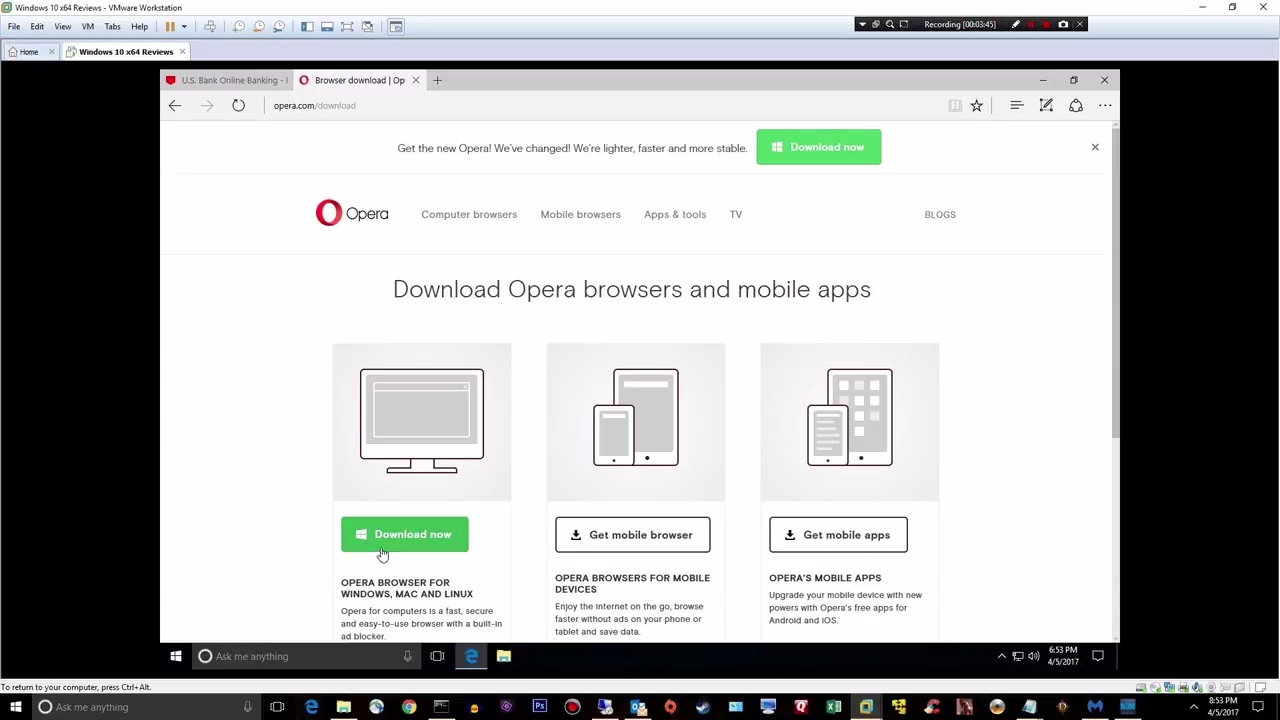Open Edge More actions ellipsis

(x=1105, y=105)
